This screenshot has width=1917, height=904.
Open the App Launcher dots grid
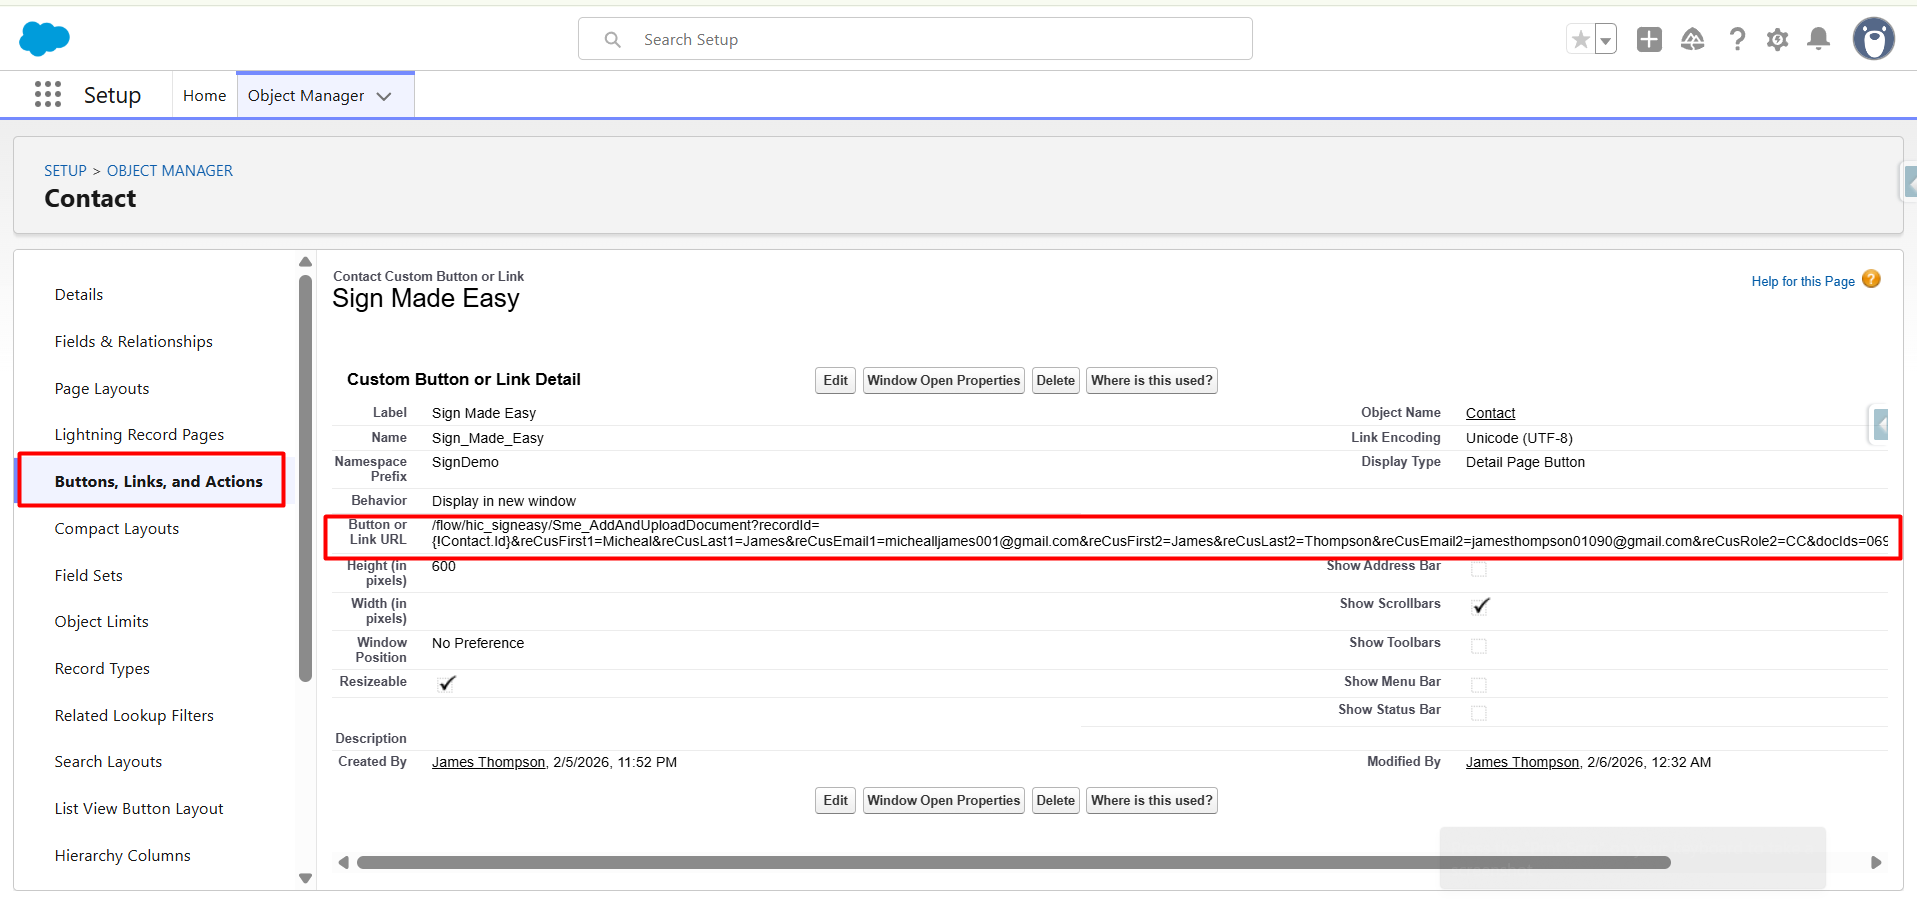[x=48, y=95]
